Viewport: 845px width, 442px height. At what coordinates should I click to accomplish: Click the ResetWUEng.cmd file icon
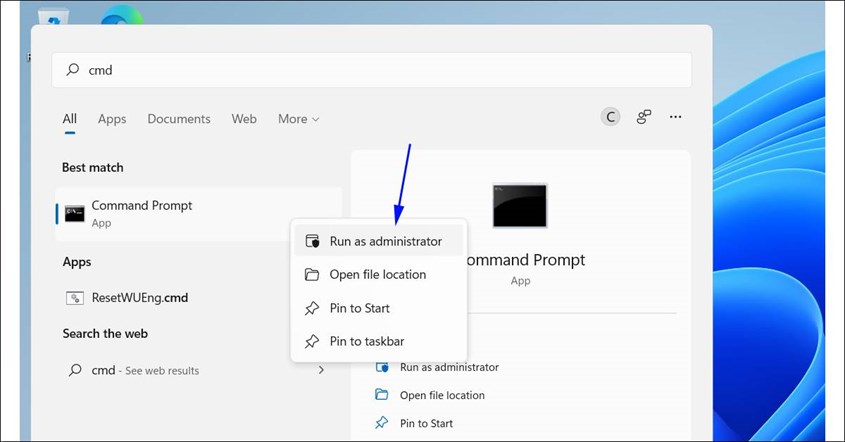(x=74, y=298)
